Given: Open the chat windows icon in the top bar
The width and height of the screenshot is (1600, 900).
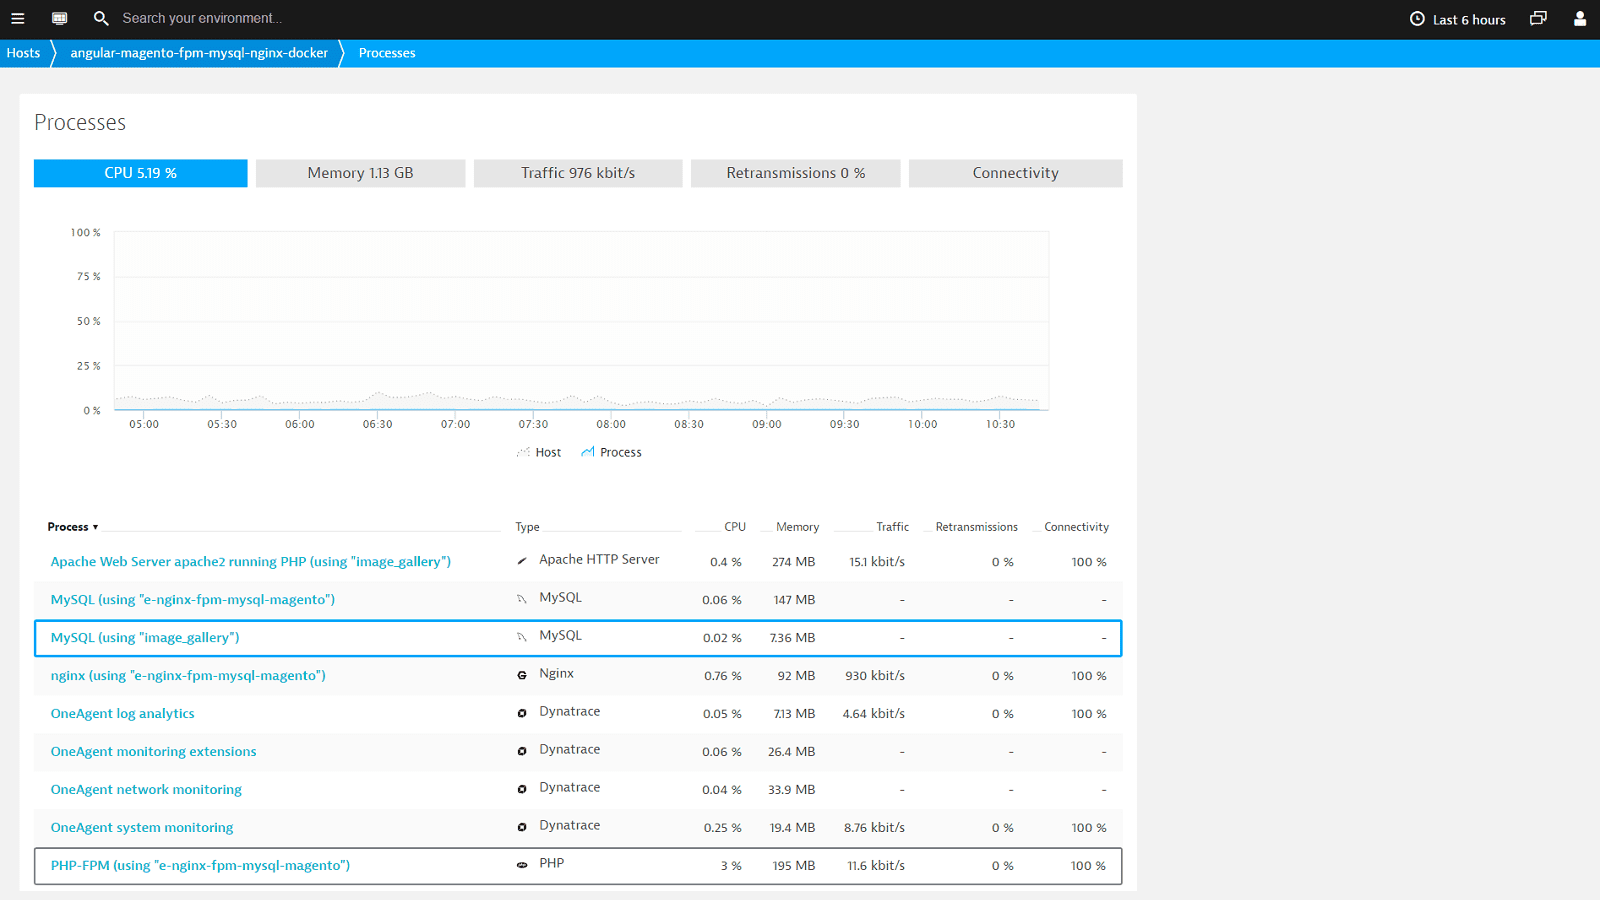Looking at the screenshot, I should pyautogui.click(x=1538, y=18).
